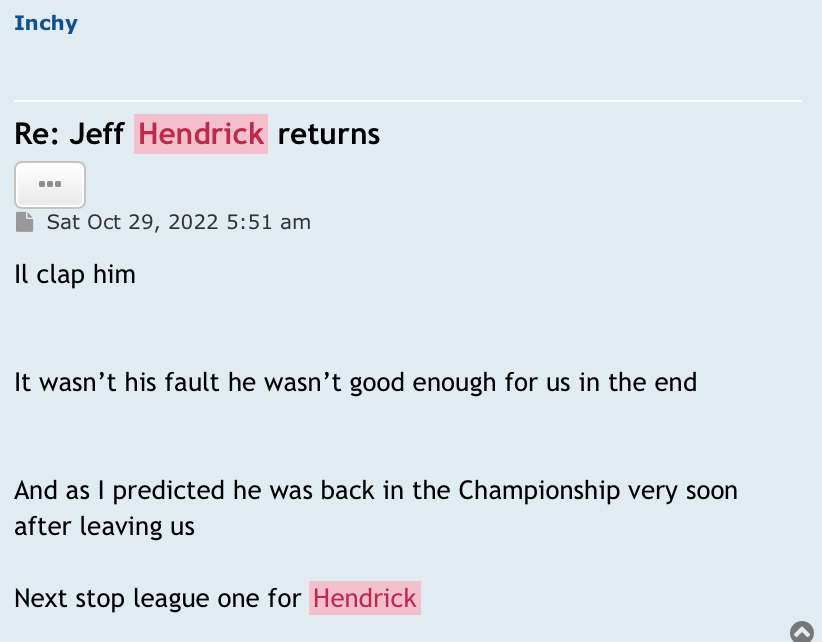Viewport: 822px width, 642px height.
Task: Click the post options ellipsis button
Action: point(50,185)
